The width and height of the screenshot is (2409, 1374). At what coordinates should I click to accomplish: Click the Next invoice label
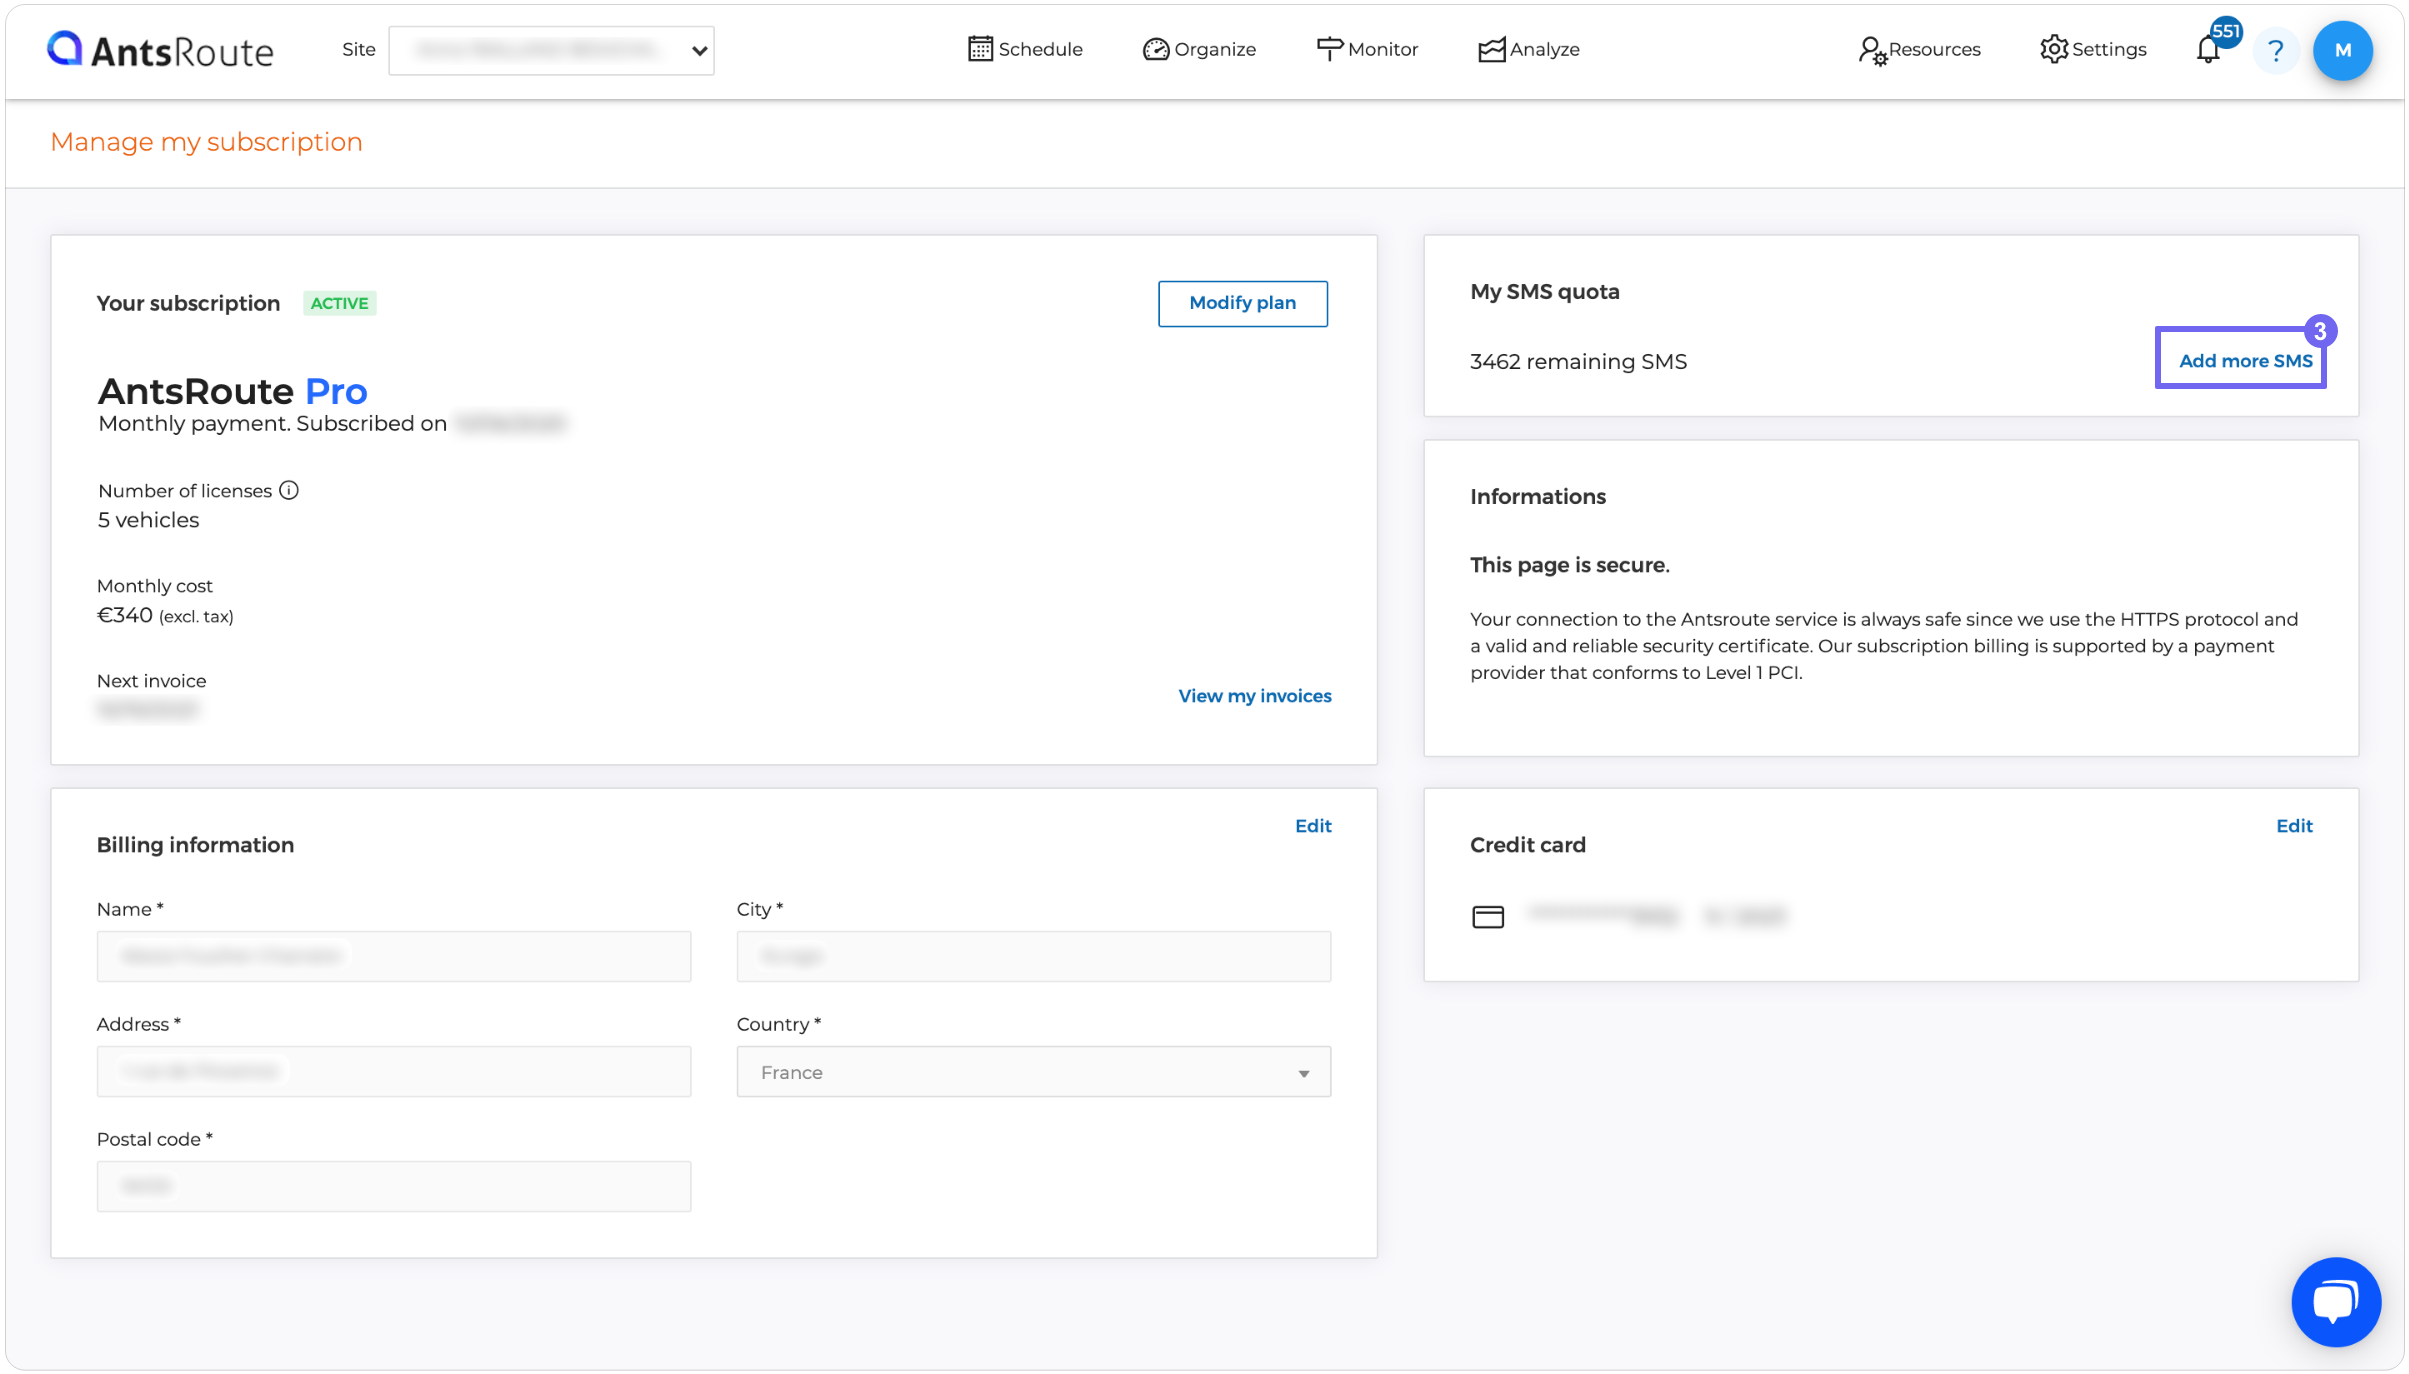pyautogui.click(x=151, y=681)
